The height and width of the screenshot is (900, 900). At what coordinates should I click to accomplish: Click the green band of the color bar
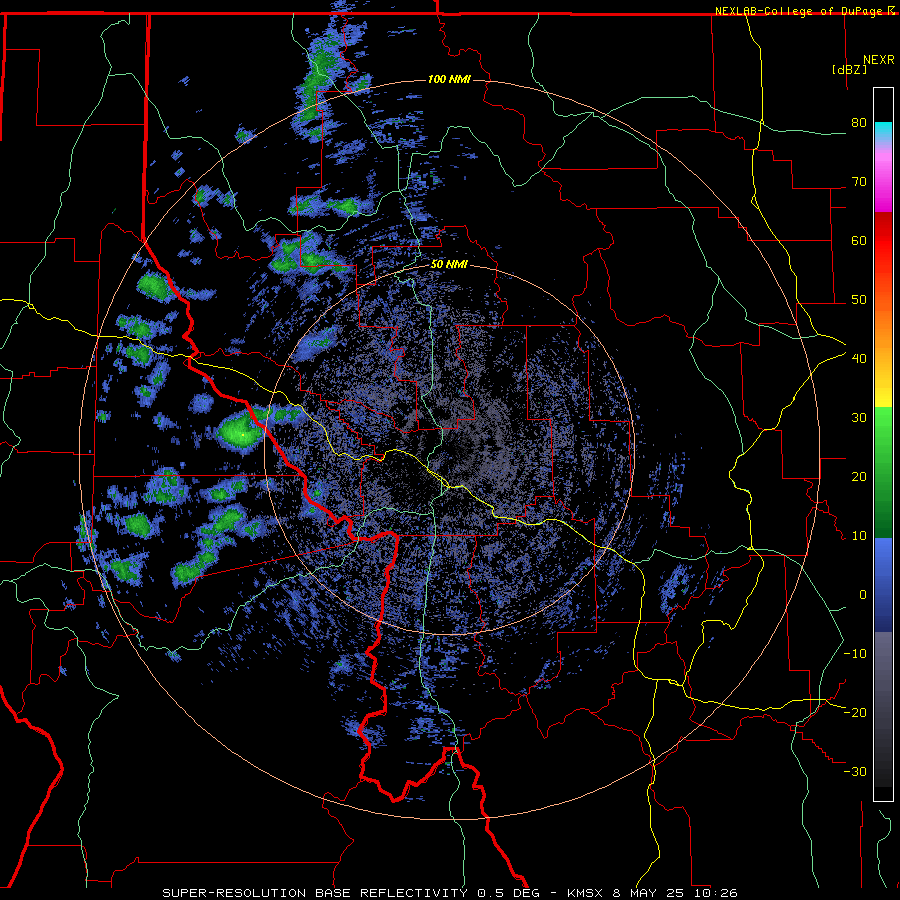click(x=883, y=472)
